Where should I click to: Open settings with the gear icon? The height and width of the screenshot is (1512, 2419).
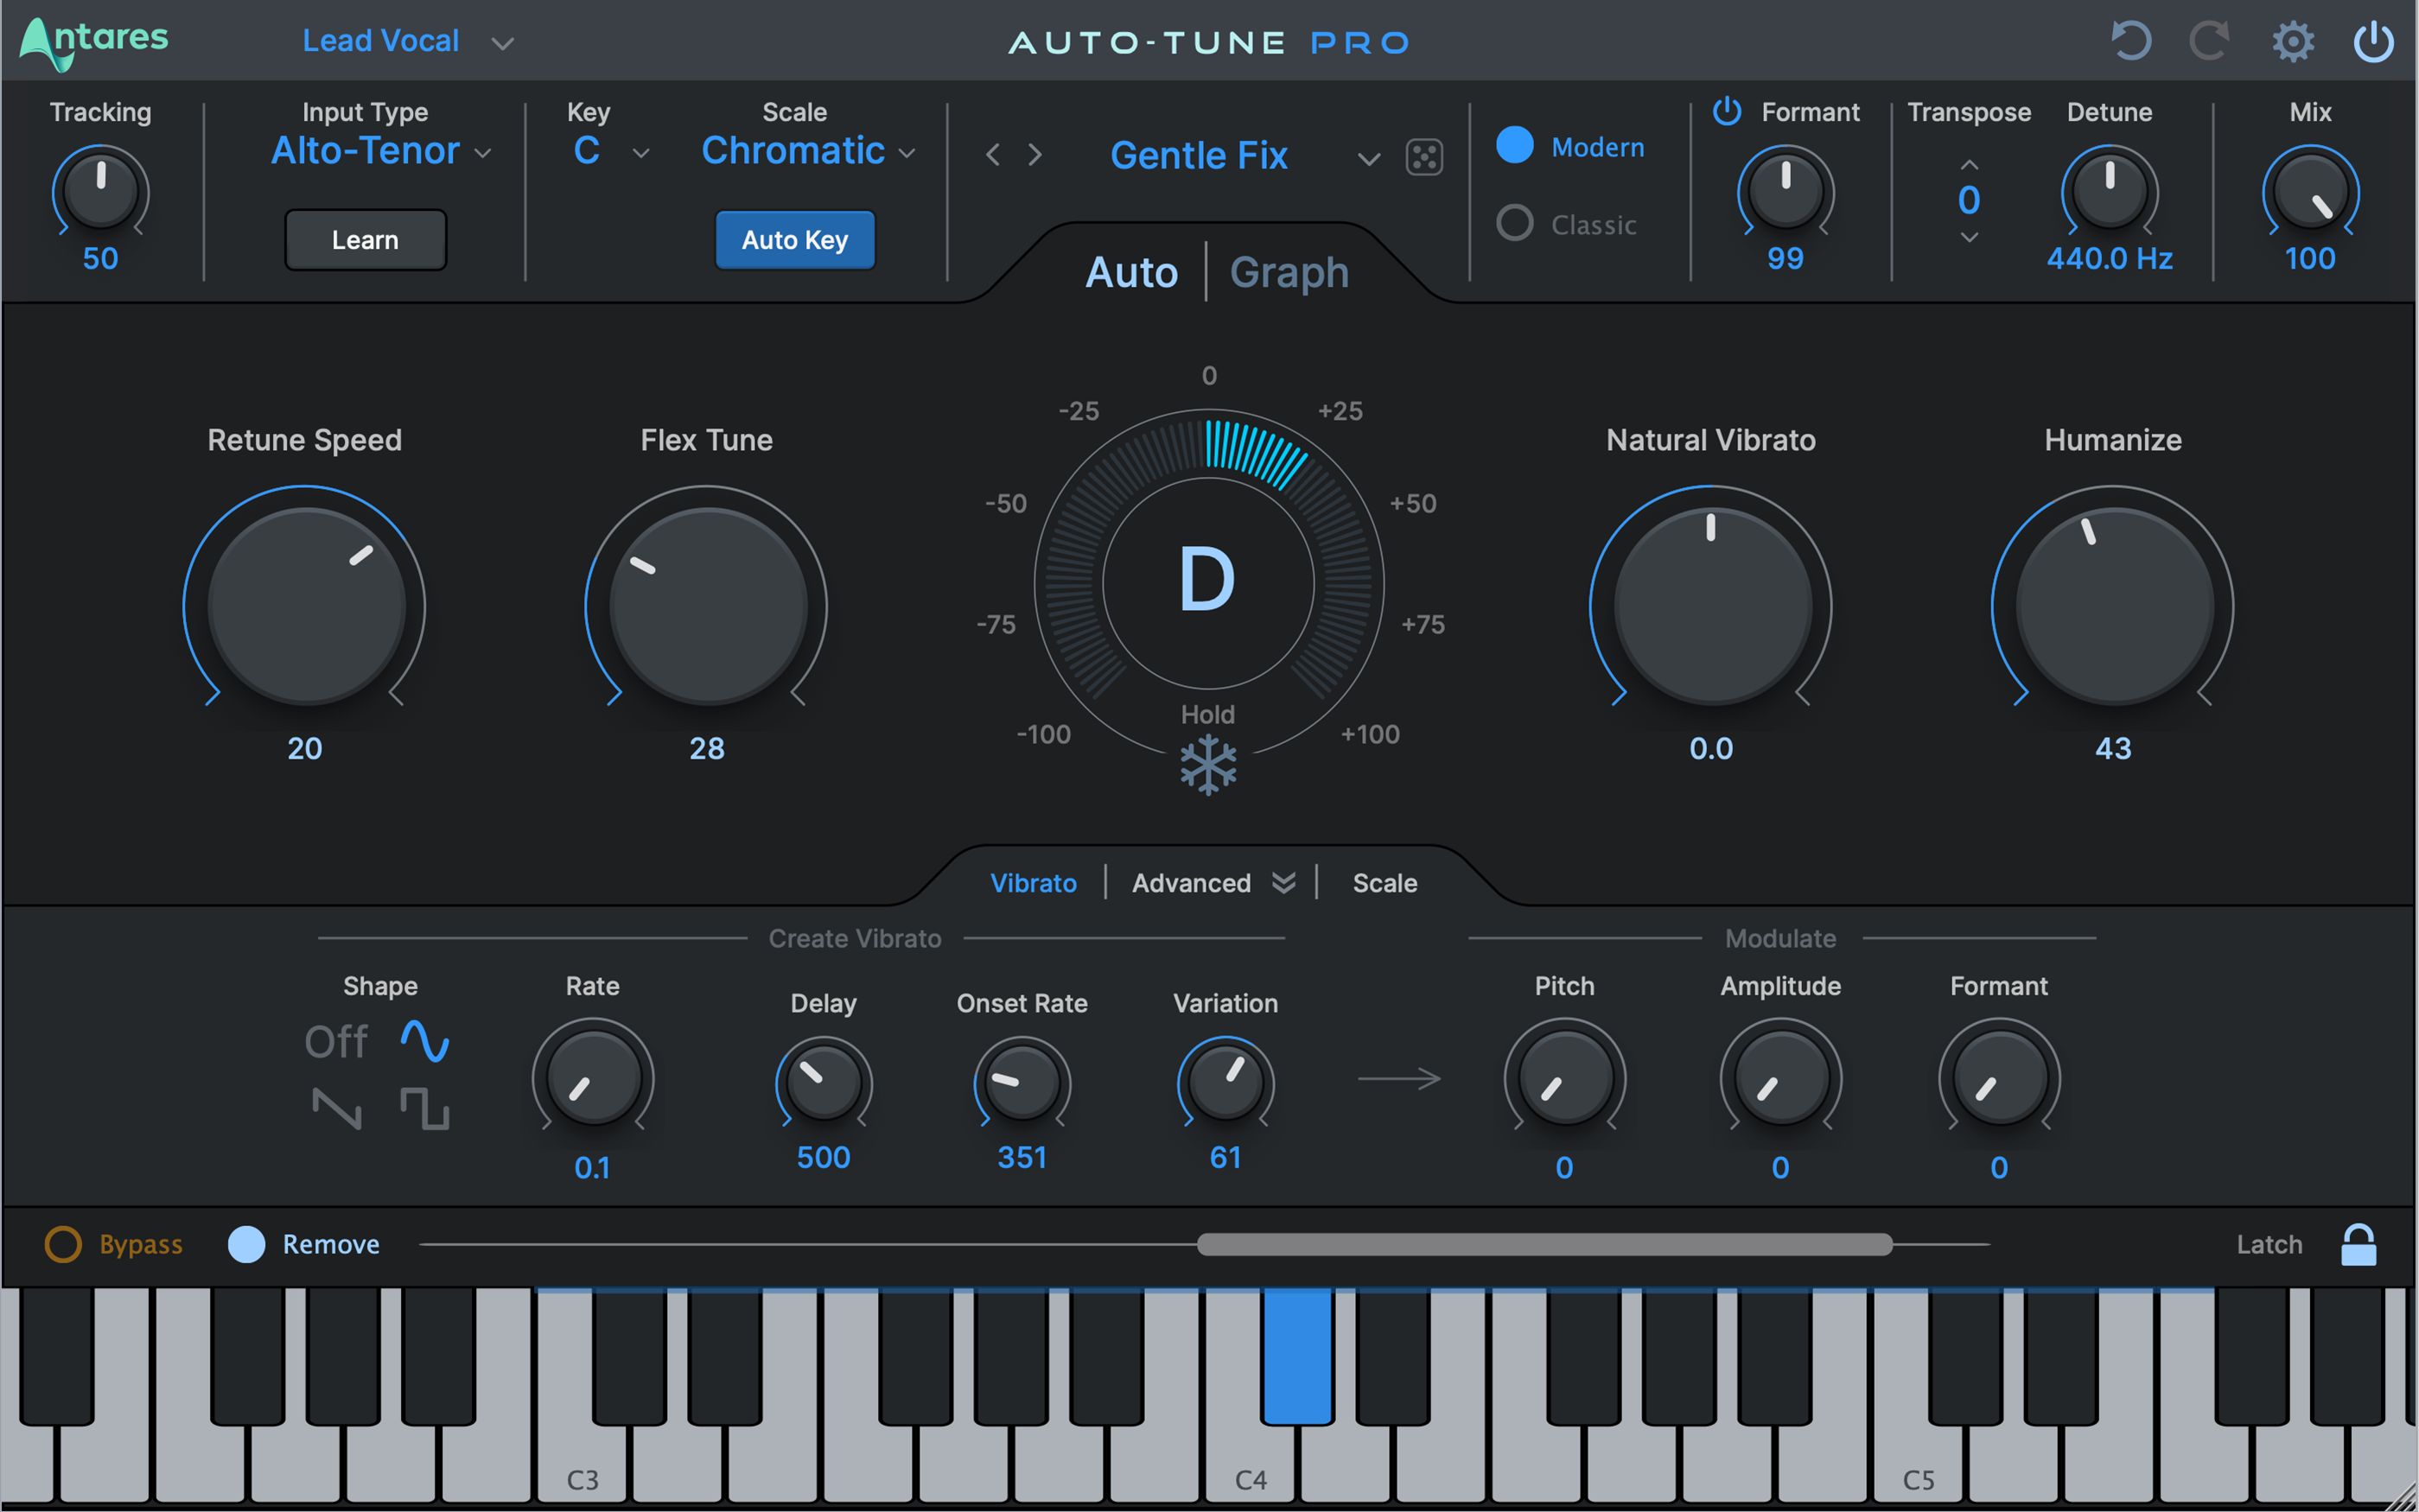(x=2292, y=42)
